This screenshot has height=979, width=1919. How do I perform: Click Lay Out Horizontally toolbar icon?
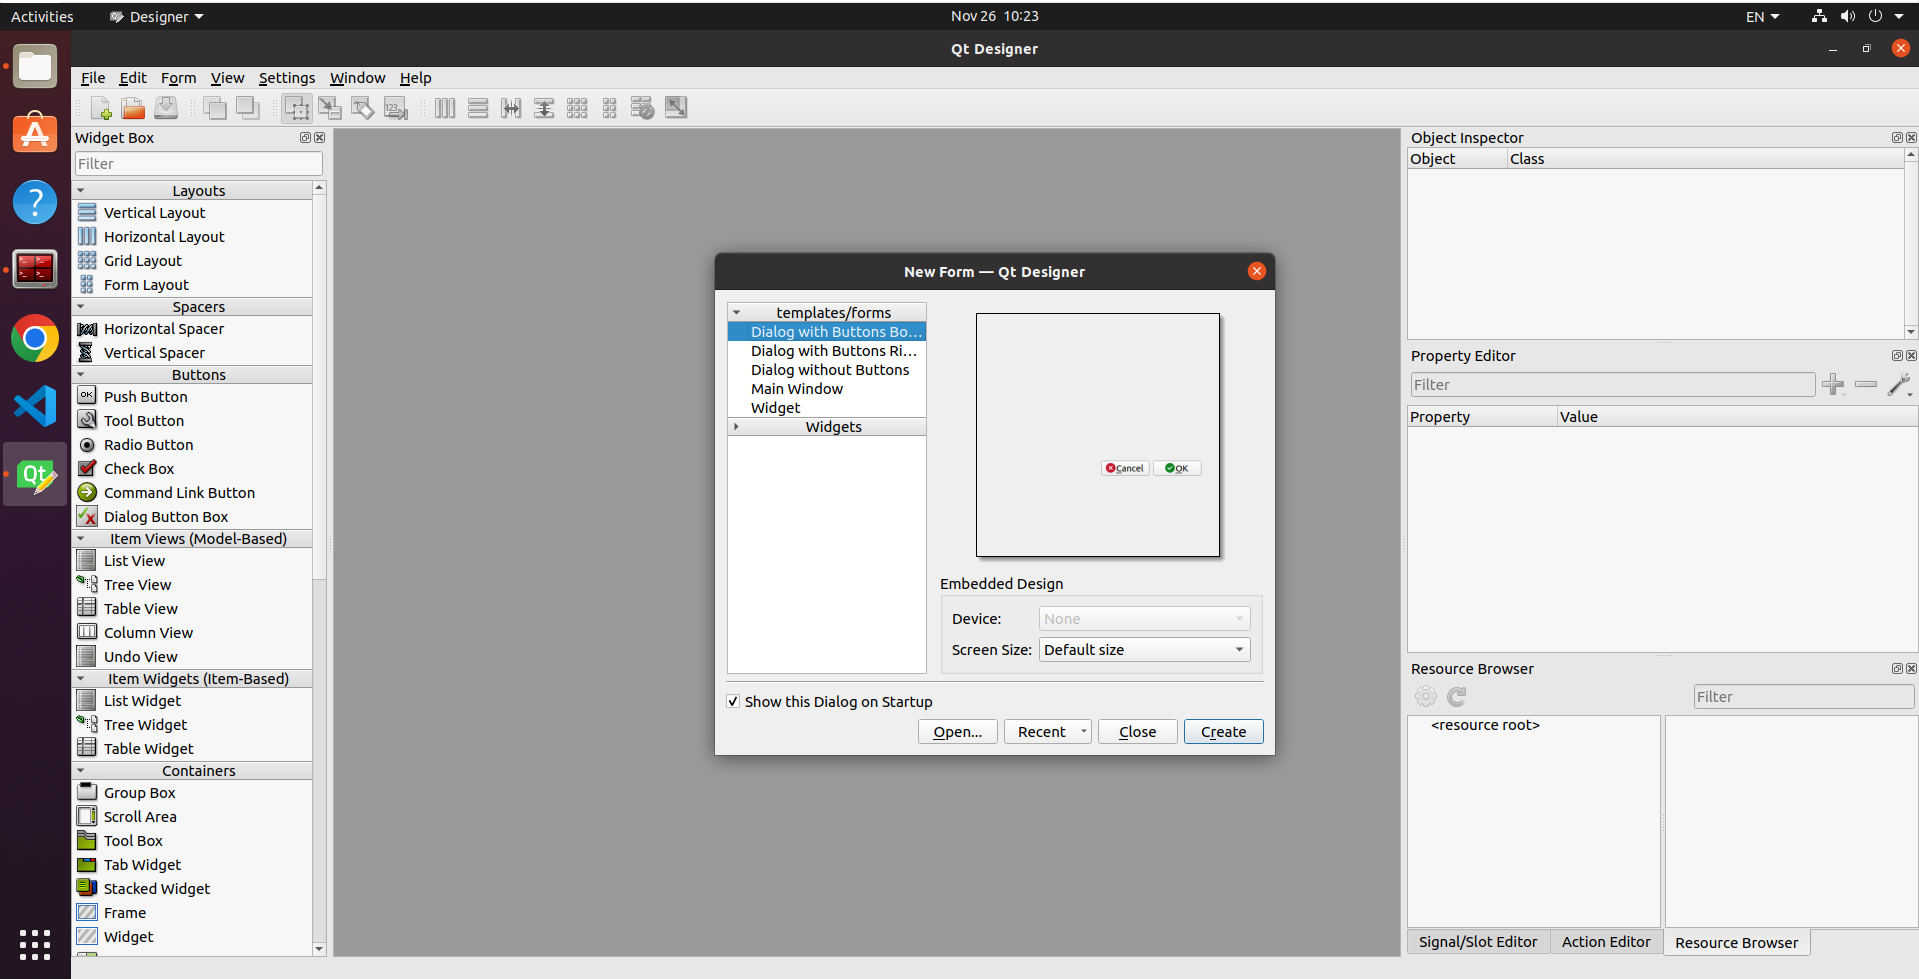(x=445, y=108)
